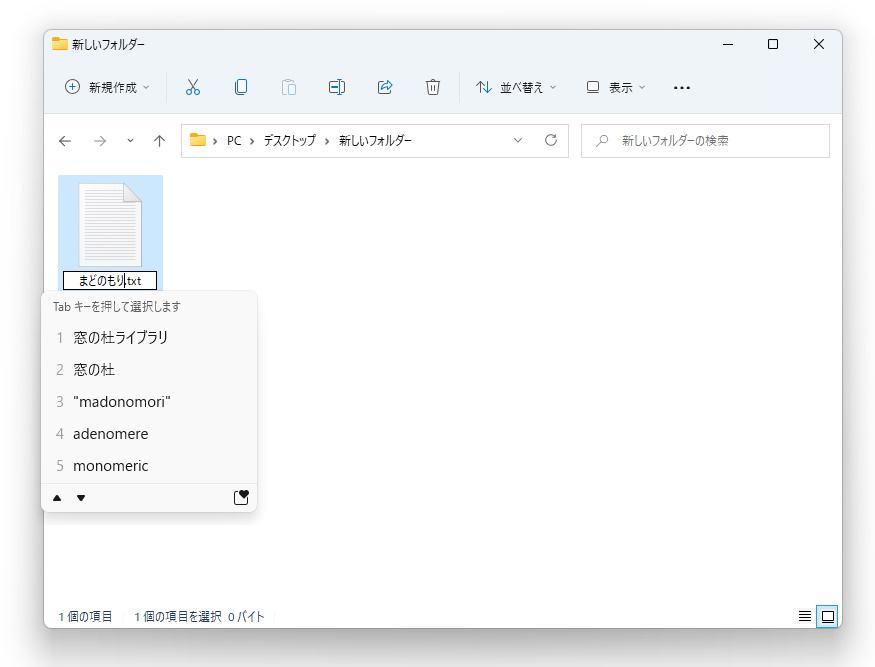Click the Paste icon in the toolbar
Screen dimensions: 875x667
point(288,87)
